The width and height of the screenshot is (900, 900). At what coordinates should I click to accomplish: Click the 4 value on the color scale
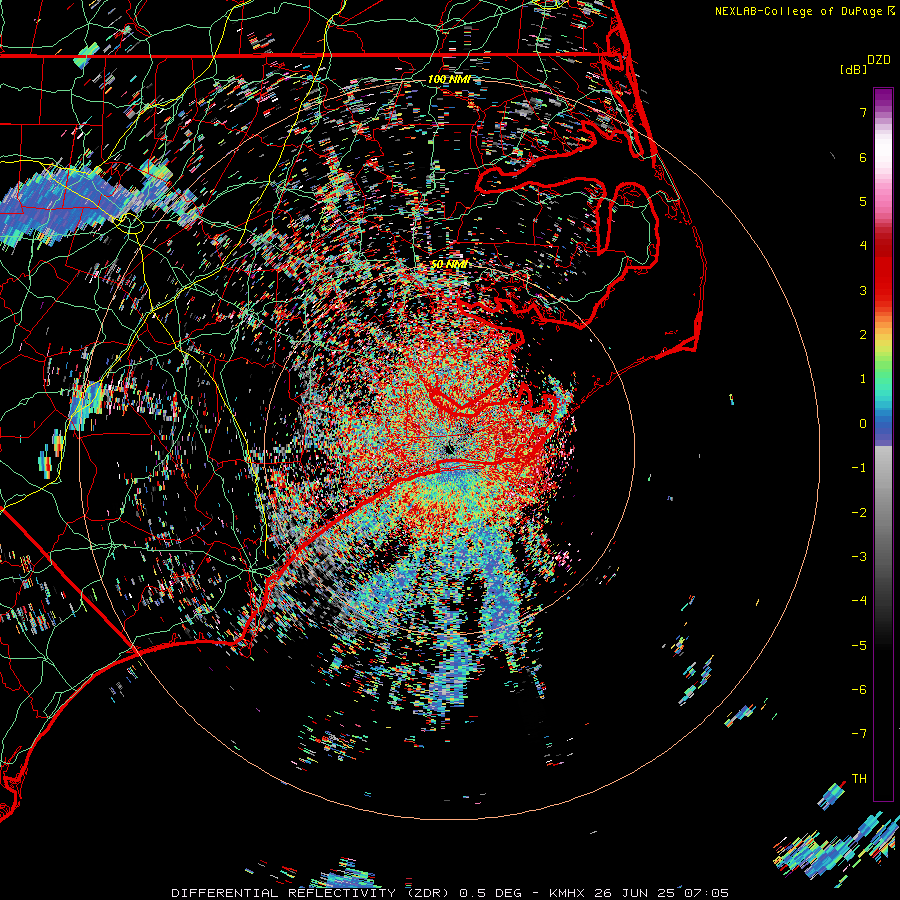pos(863,246)
